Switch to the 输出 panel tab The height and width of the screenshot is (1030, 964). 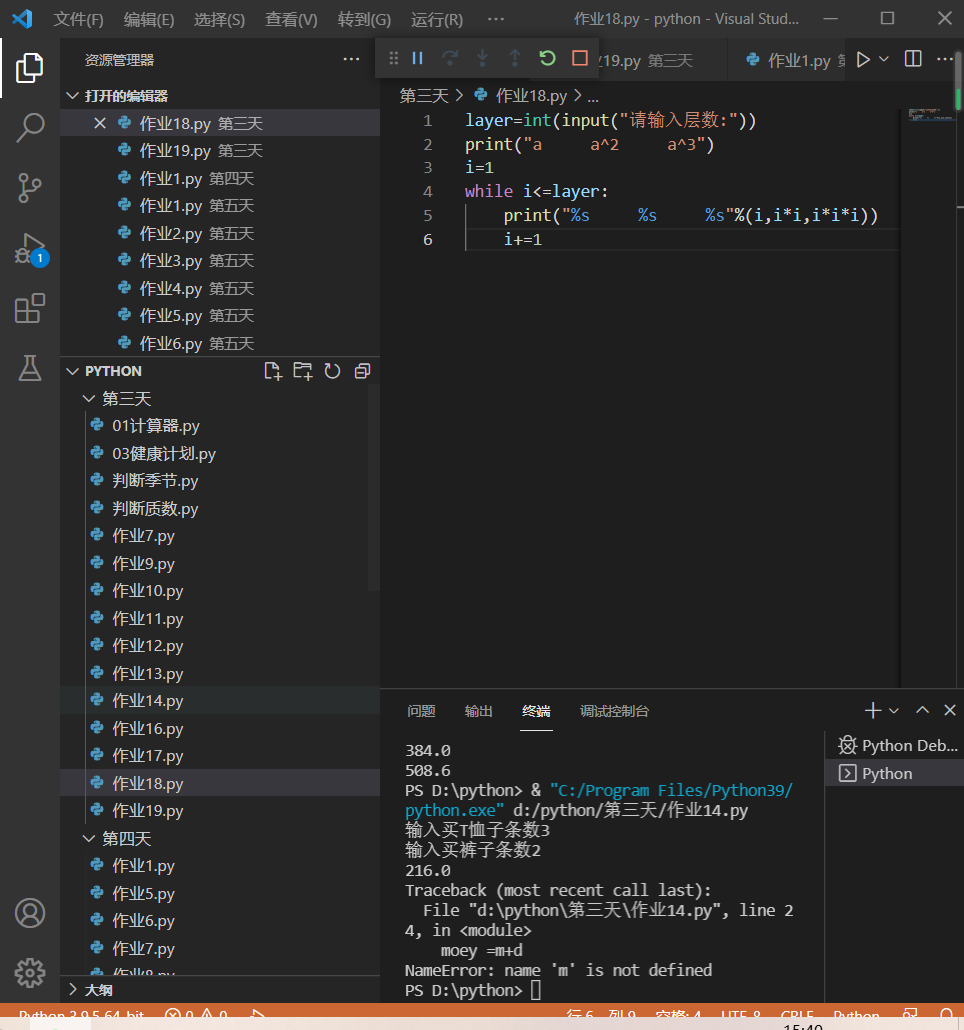click(478, 711)
